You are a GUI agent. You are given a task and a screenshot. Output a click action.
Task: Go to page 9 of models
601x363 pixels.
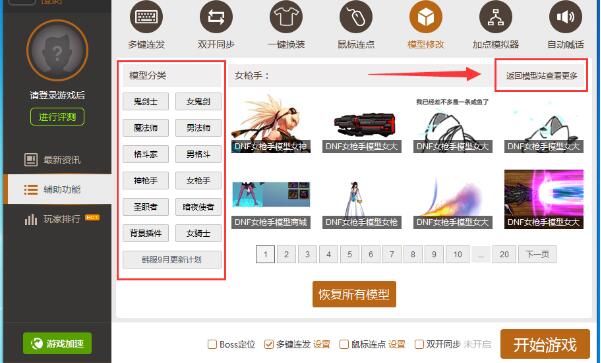click(x=434, y=254)
